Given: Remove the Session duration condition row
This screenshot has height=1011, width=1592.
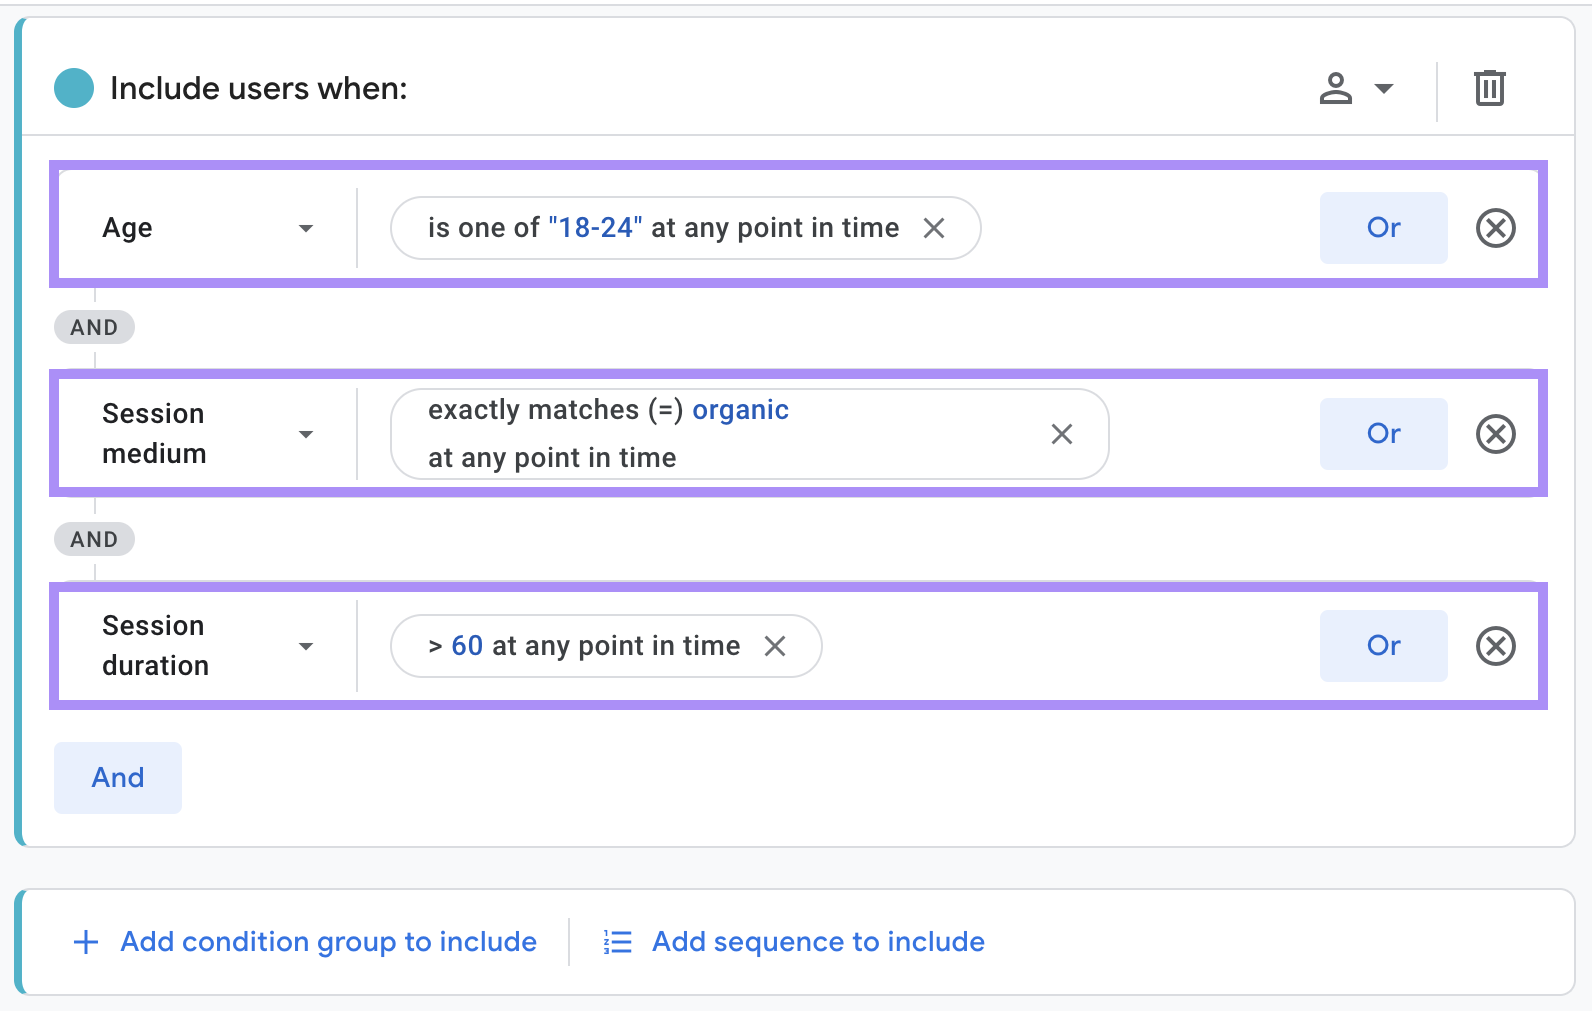Looking at the screenshot, I should tap(1495, 646).
